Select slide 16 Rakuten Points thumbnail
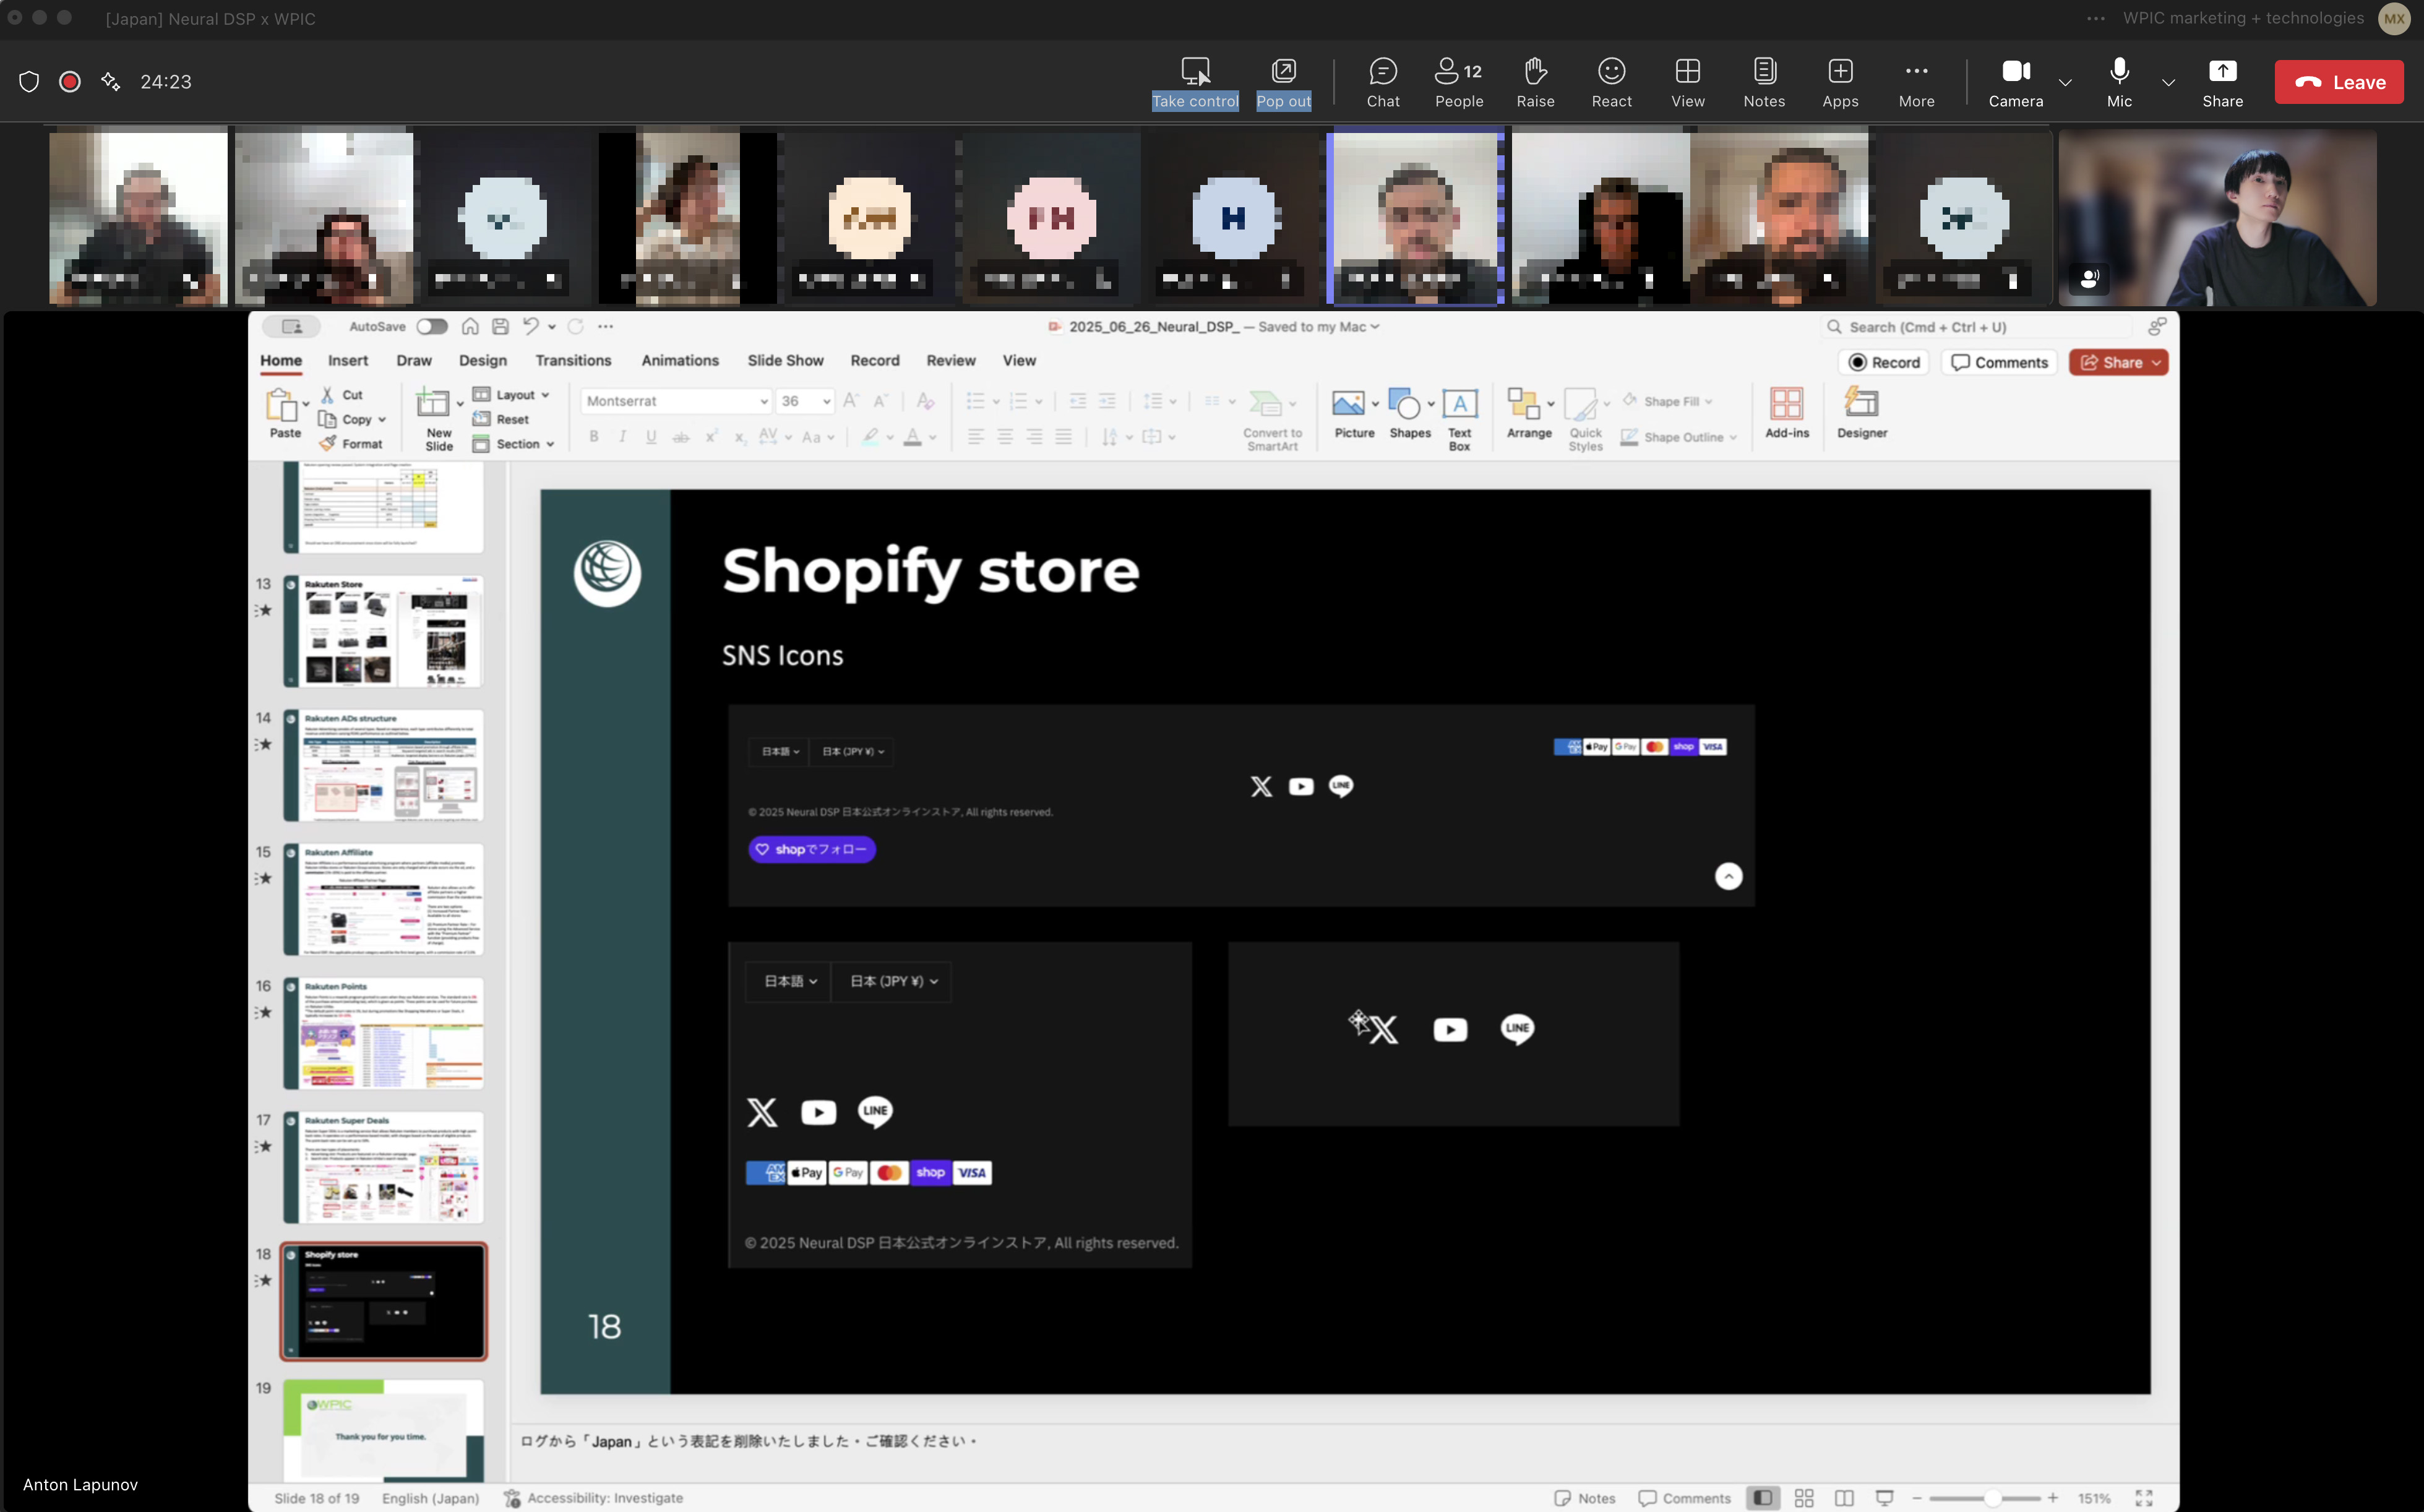Viewport: 2424px width, 1512px height. [383, 1033]
